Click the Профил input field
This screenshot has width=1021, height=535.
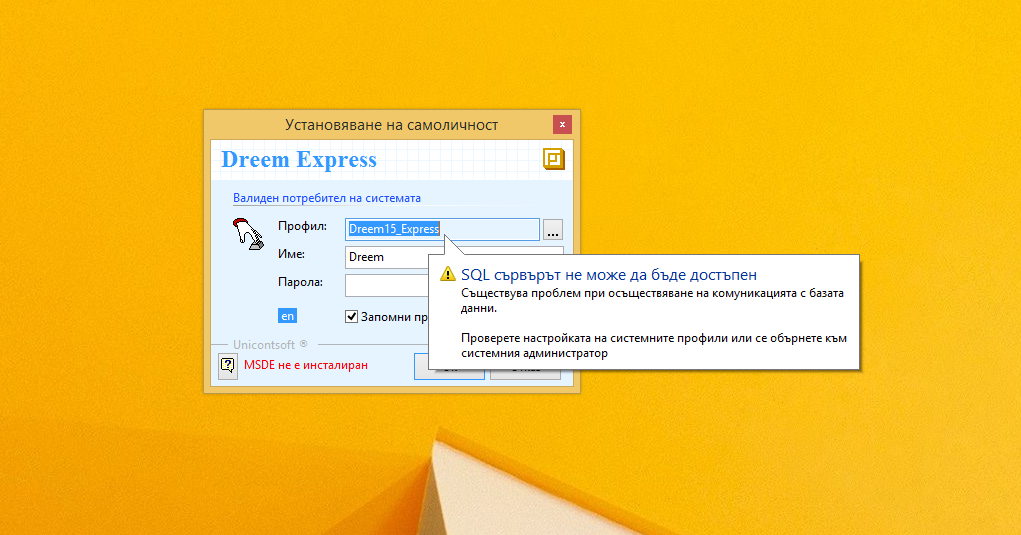(442, 229)
